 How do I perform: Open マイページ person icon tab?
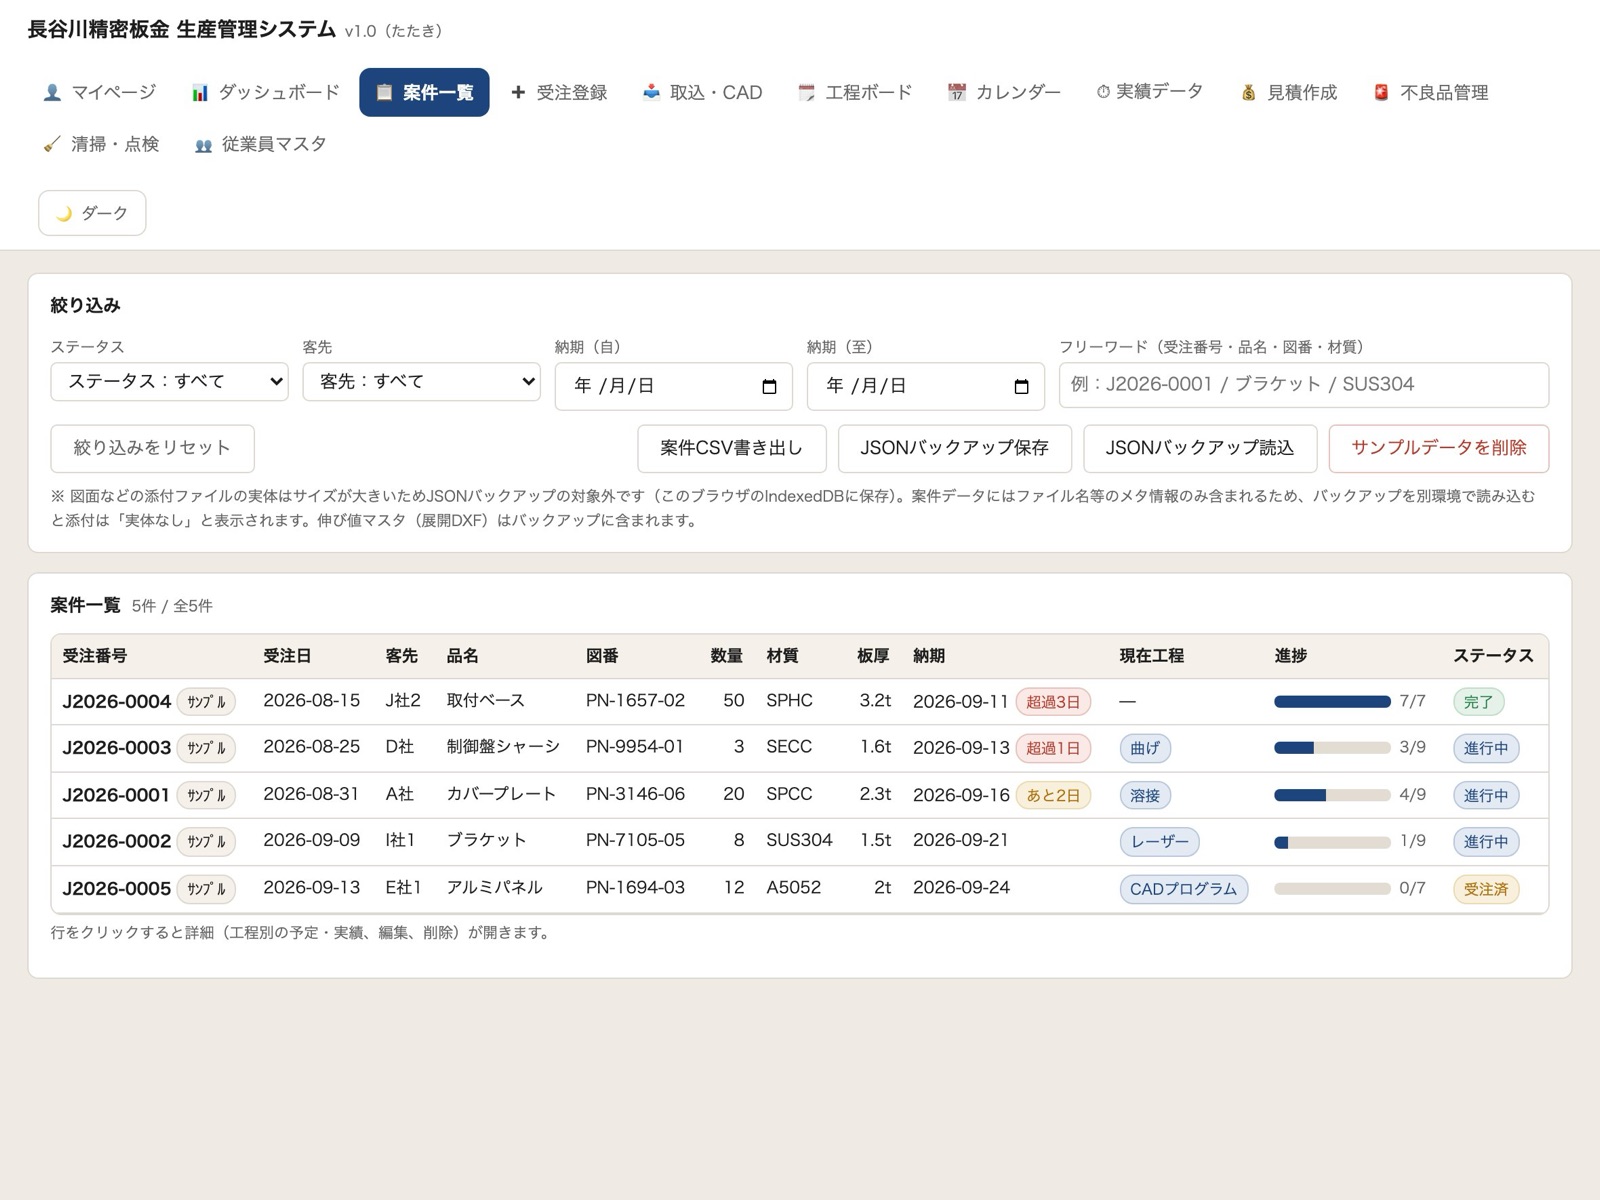(52, 93)
